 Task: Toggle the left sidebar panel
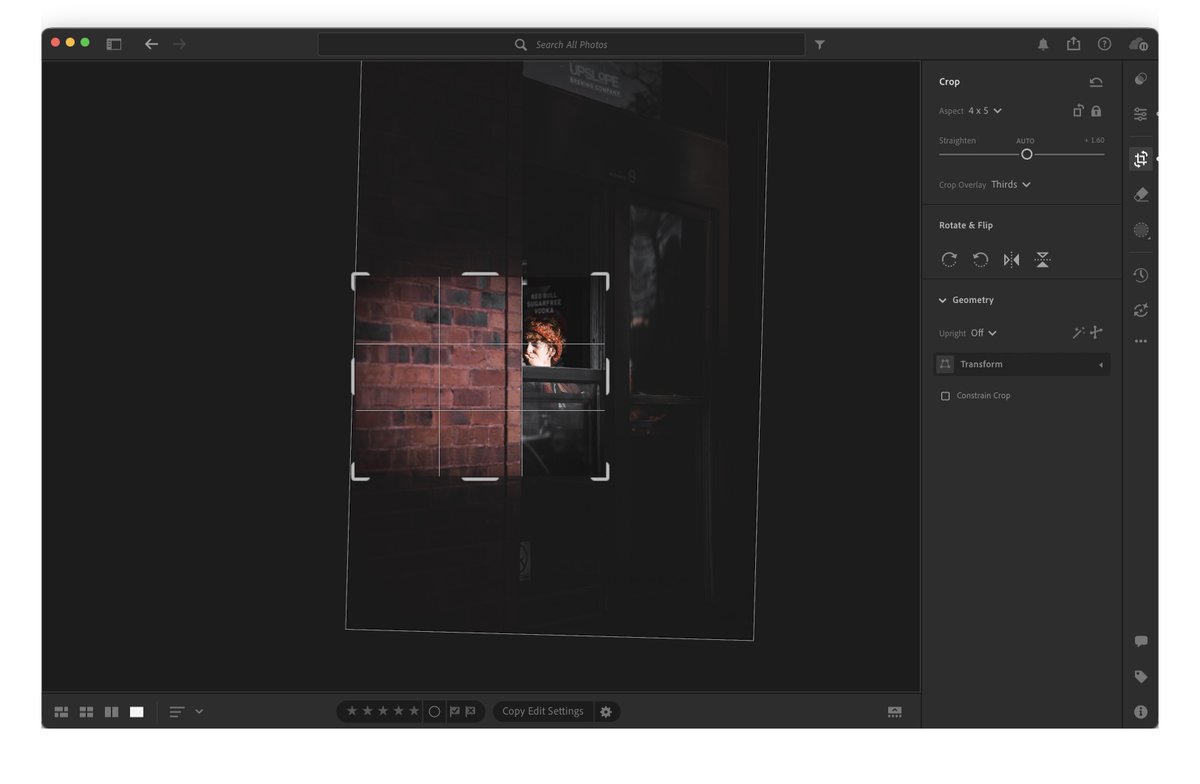click(x=114, y=44)
